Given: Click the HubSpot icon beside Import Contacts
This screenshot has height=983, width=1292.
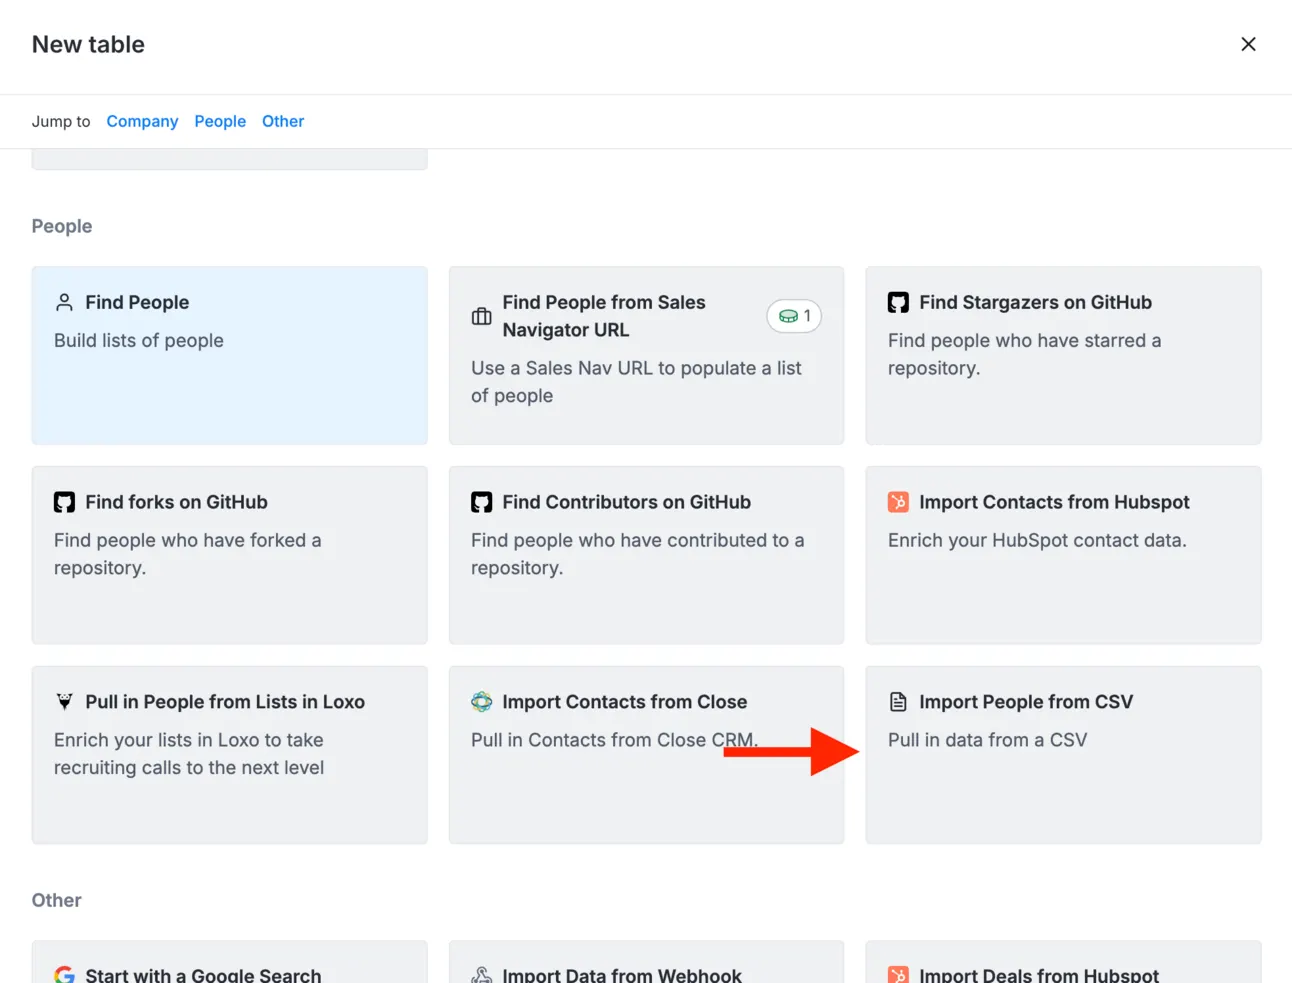Looking at the screenshot, I should (x=898, y=502).
